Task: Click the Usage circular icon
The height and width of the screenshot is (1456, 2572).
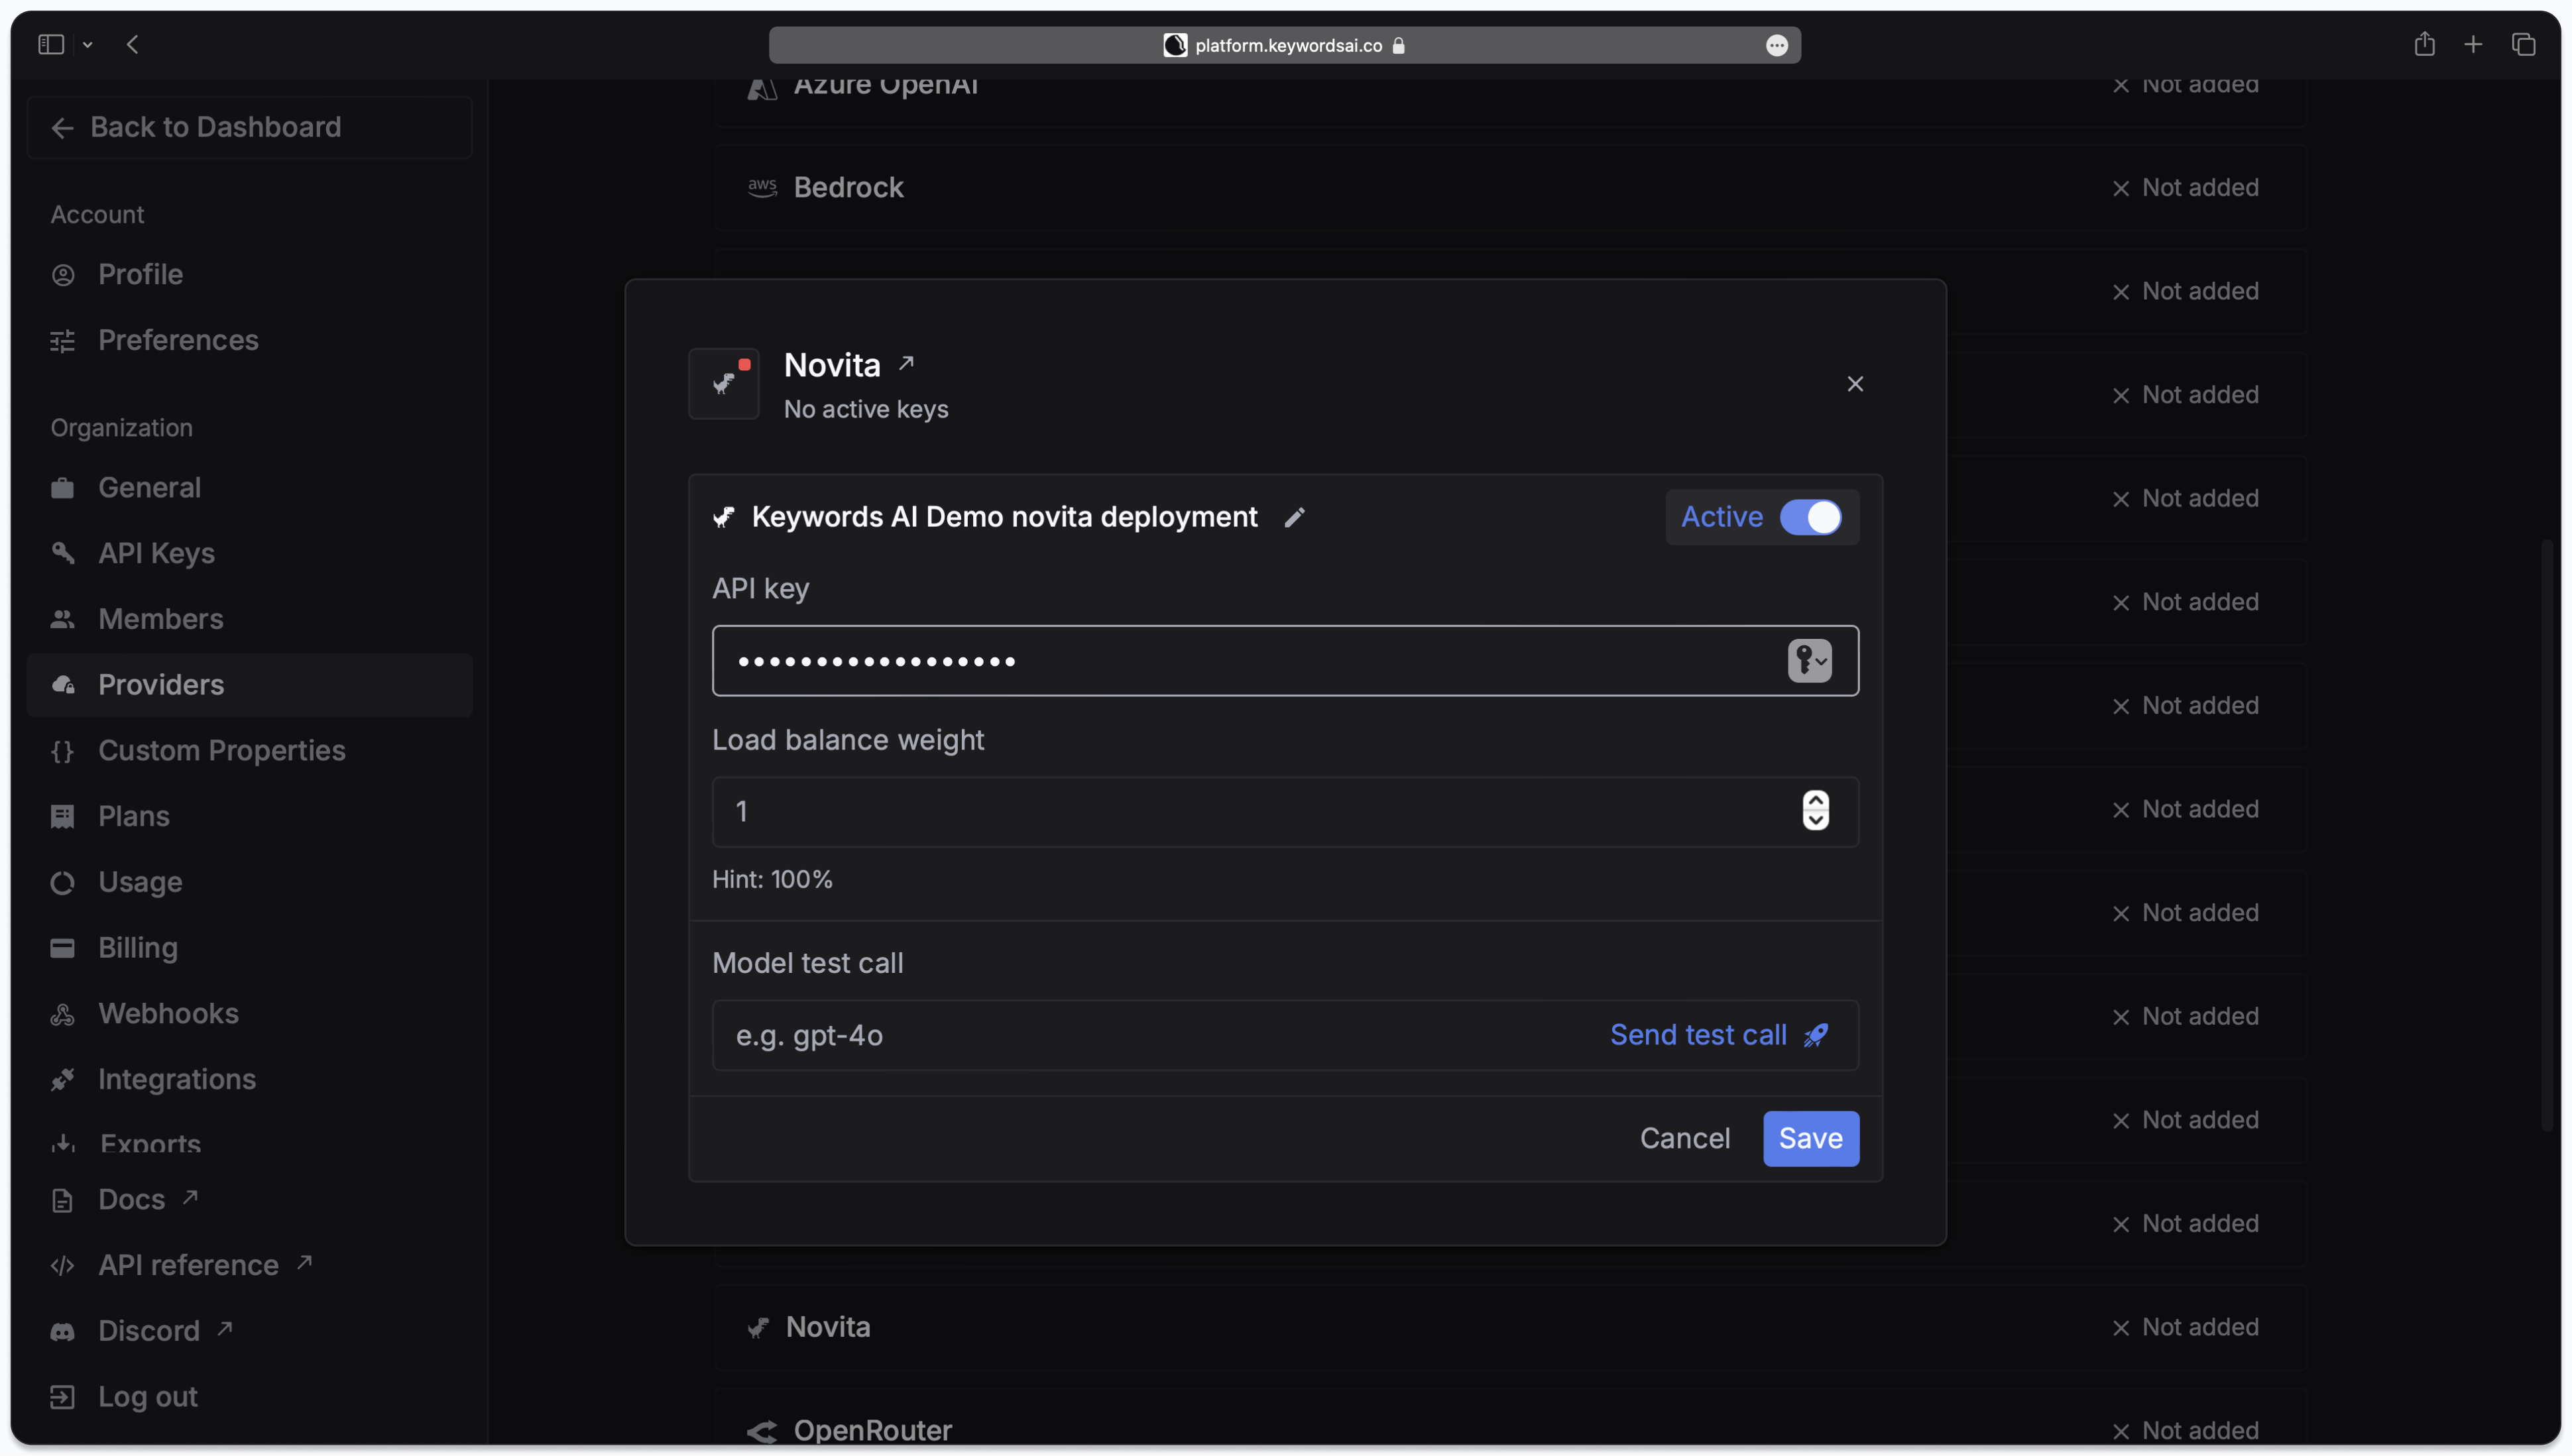Action: point(63,883)
